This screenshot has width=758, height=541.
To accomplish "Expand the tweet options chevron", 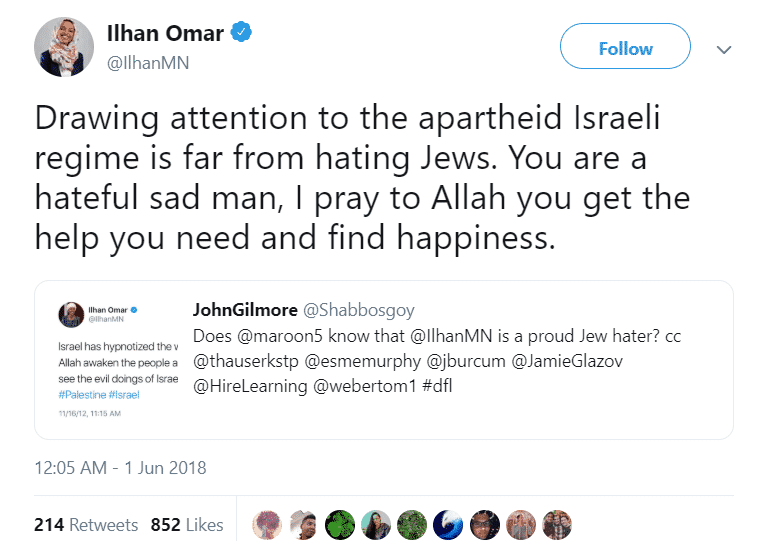I will pyautogui.click(x=724, y=48).
